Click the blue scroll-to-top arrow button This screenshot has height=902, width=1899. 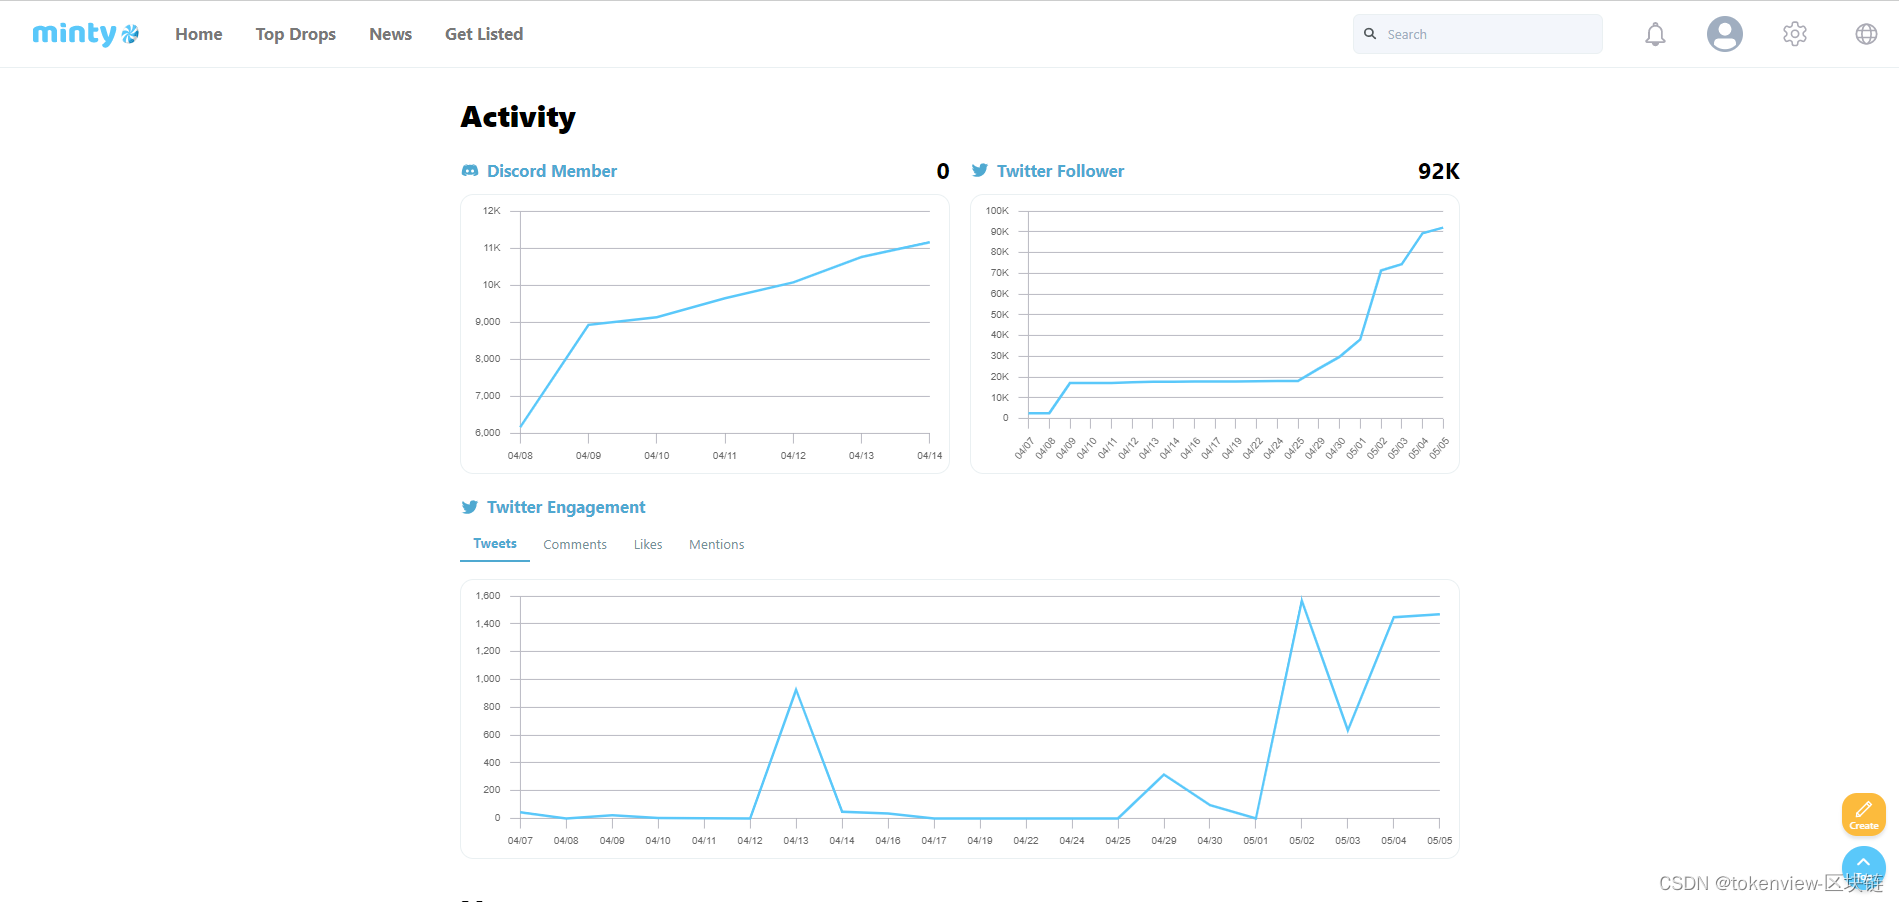point(1864,867)
